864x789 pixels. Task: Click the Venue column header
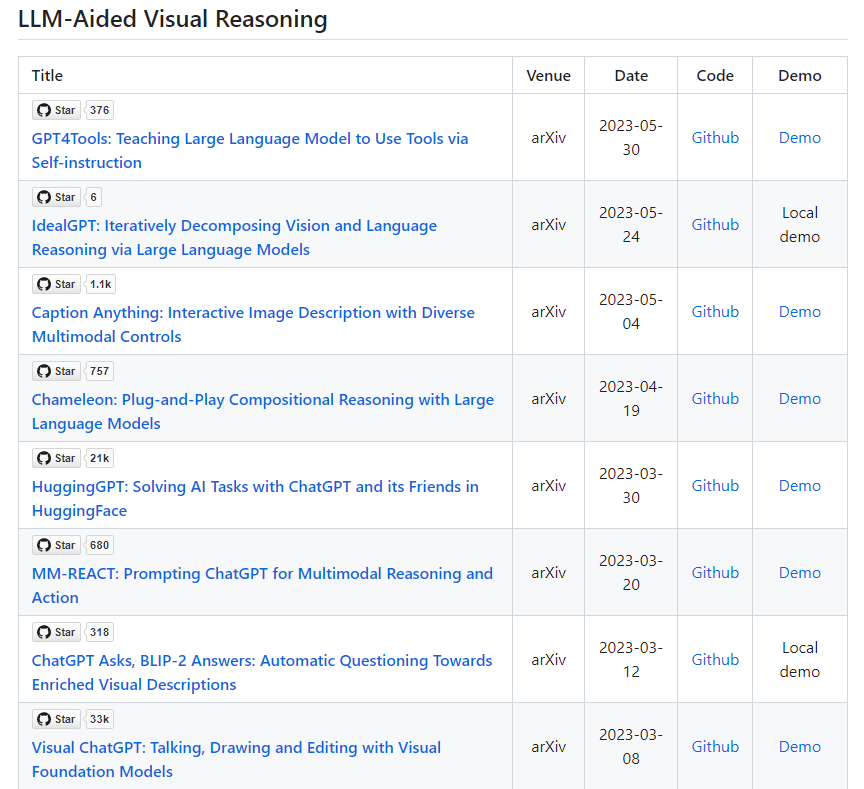click(548, 75)
